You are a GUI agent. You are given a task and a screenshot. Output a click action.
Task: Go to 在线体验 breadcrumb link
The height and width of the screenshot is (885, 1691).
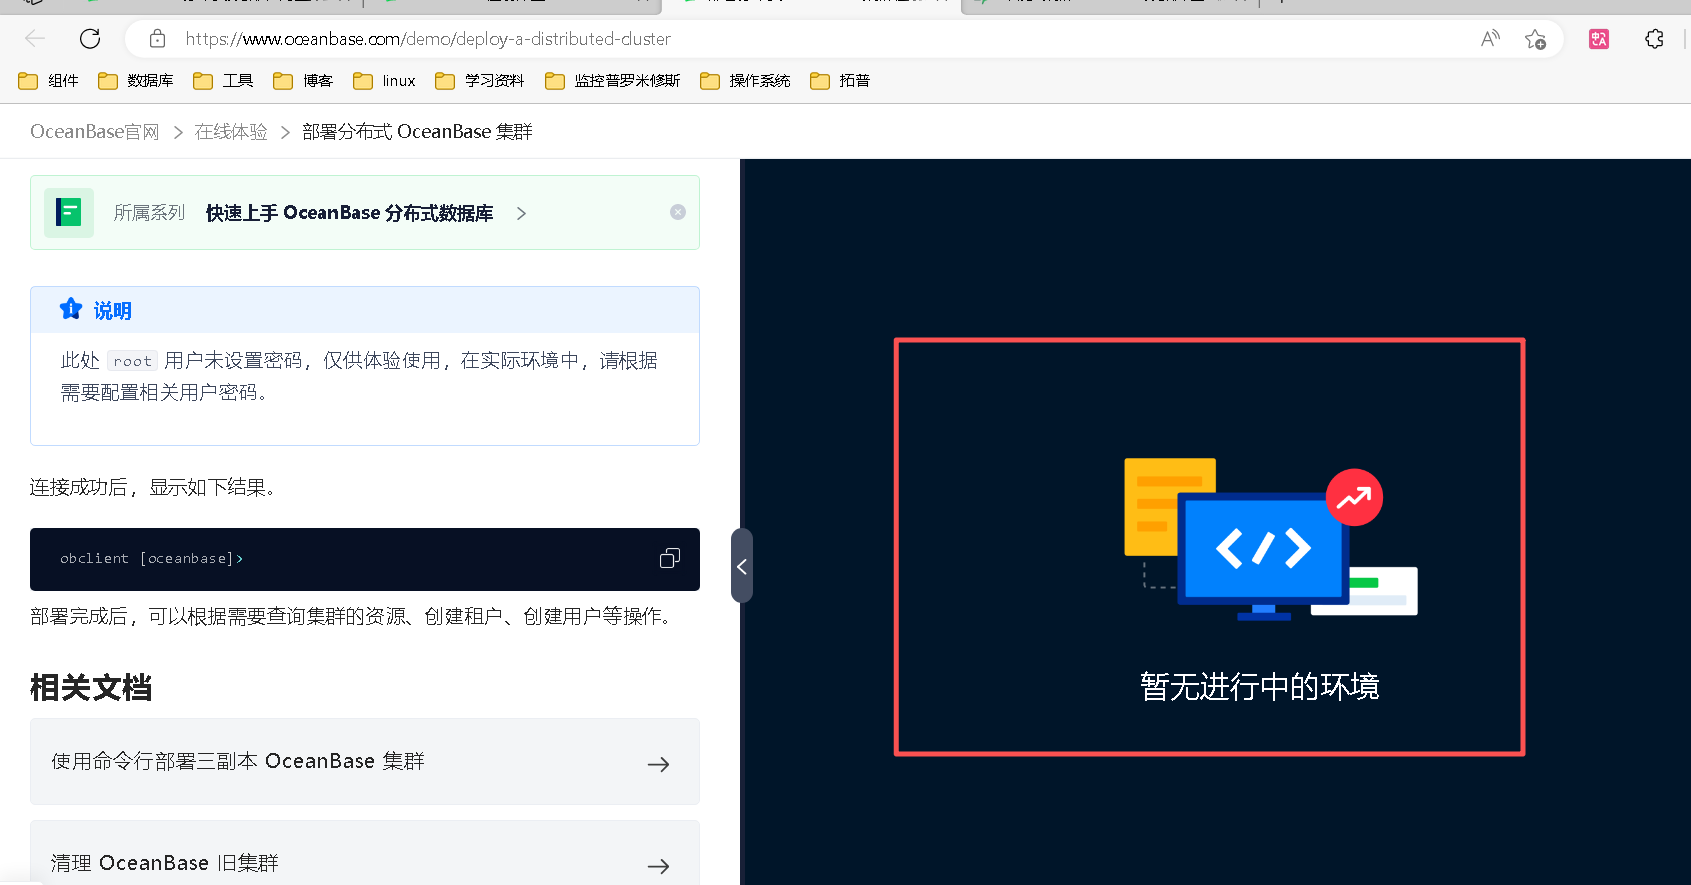point(231,132)
